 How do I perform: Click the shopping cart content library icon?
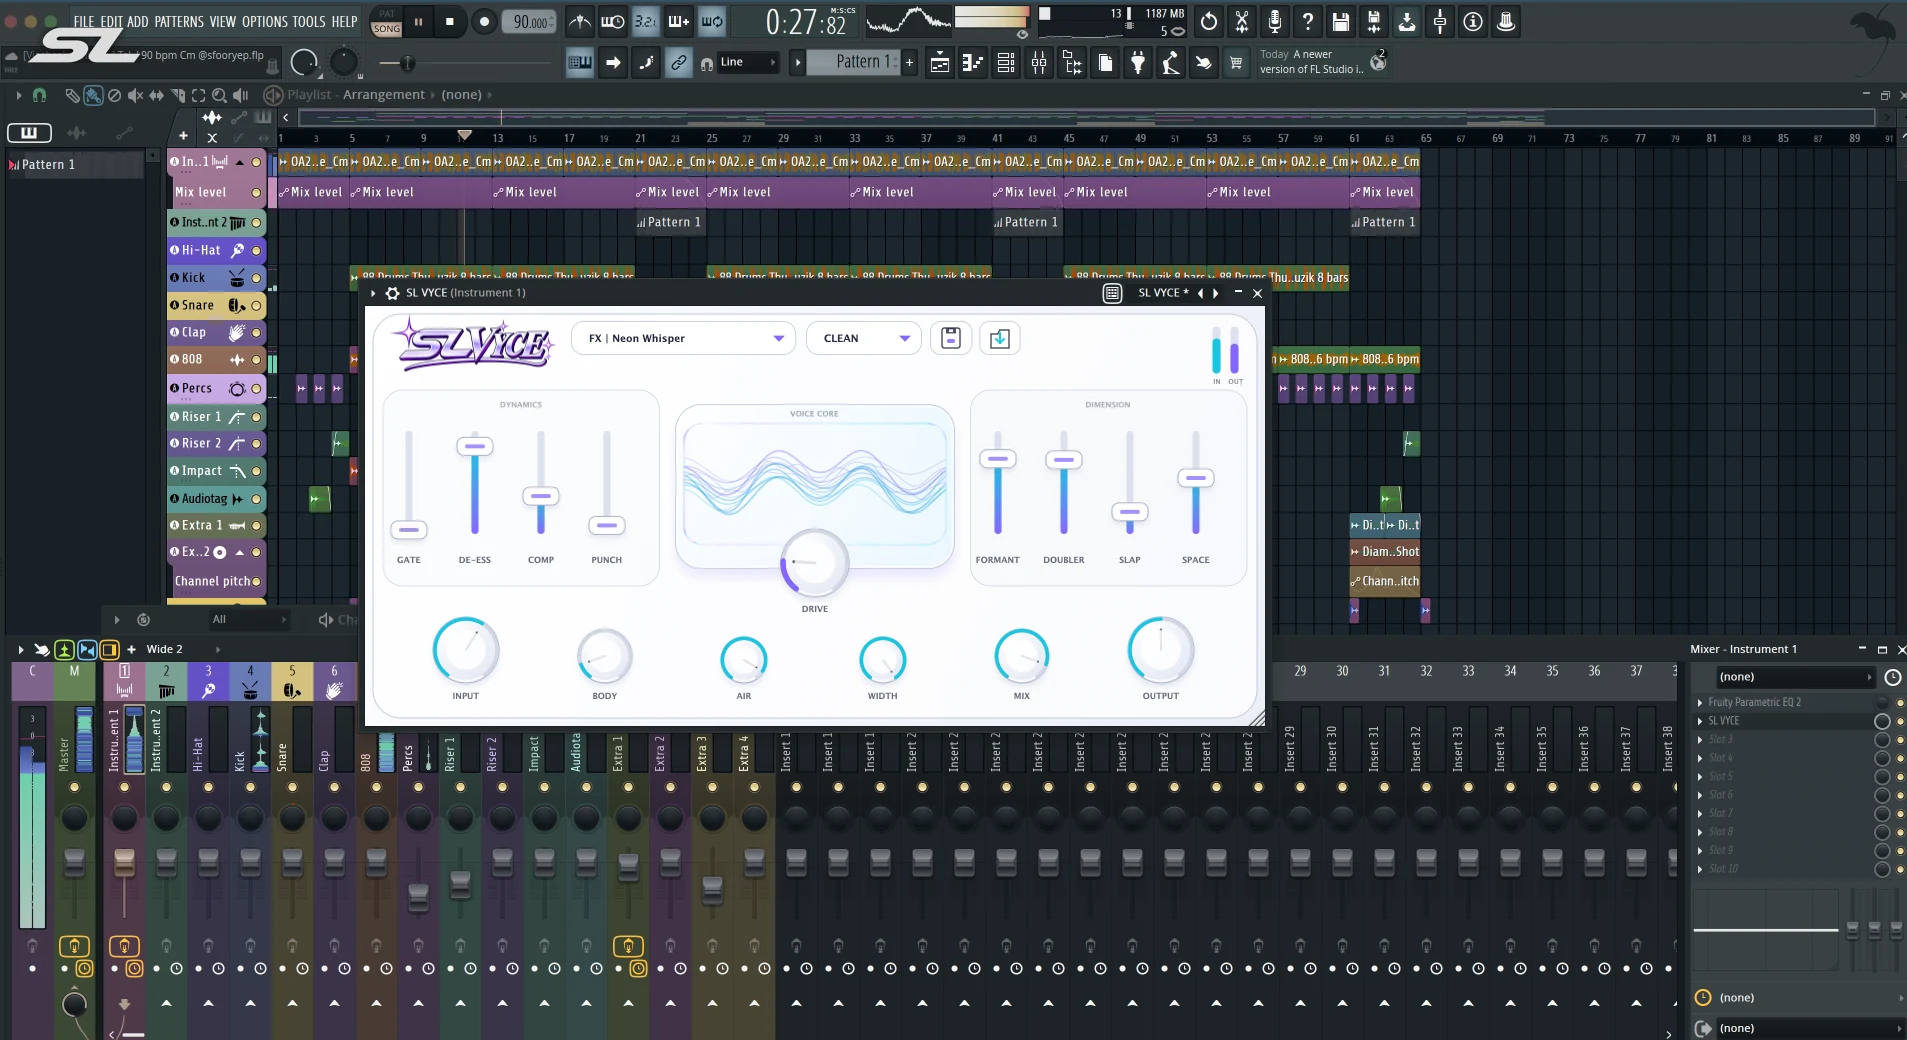[1236, 63]
